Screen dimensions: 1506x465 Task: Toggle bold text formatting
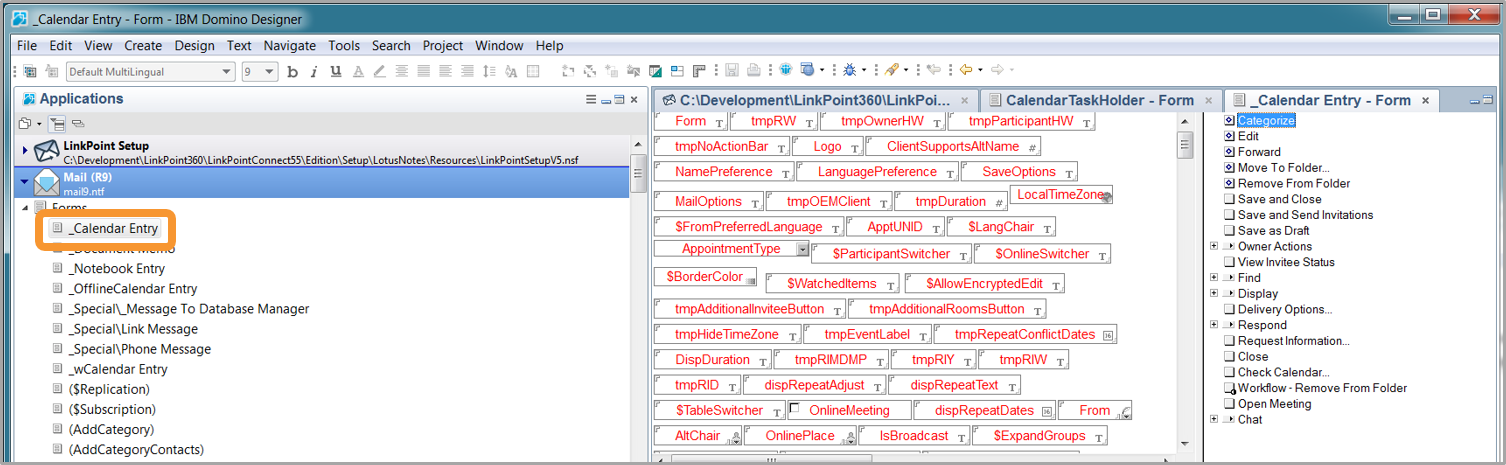tap(292, 71)
